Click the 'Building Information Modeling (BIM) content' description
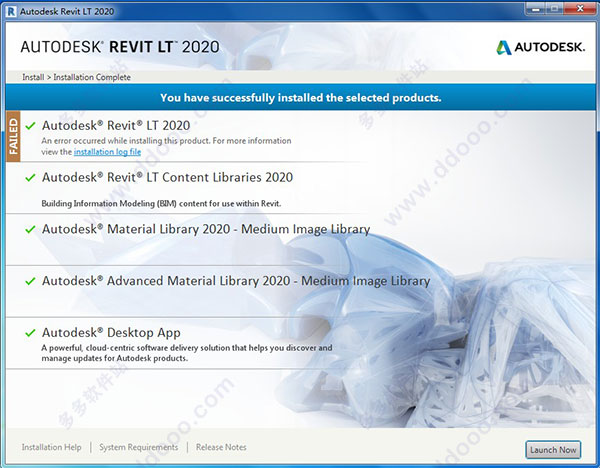Image resolution: width=600 pixels, height=468 pixels. pyautogui.click(x=161, y=204)
